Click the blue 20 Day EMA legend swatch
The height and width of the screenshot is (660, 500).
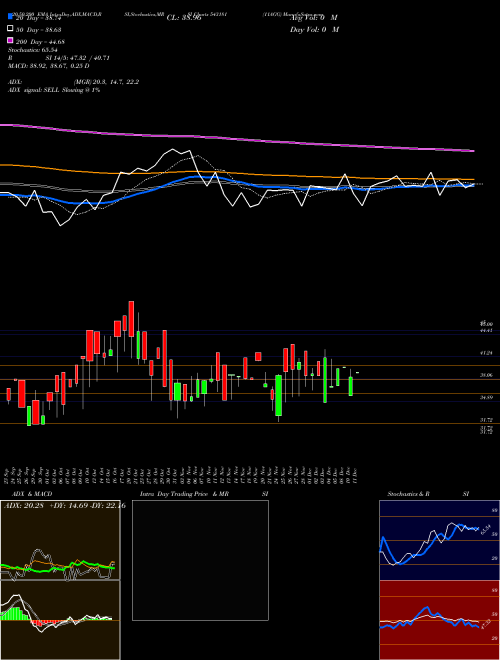pos(11,17)
